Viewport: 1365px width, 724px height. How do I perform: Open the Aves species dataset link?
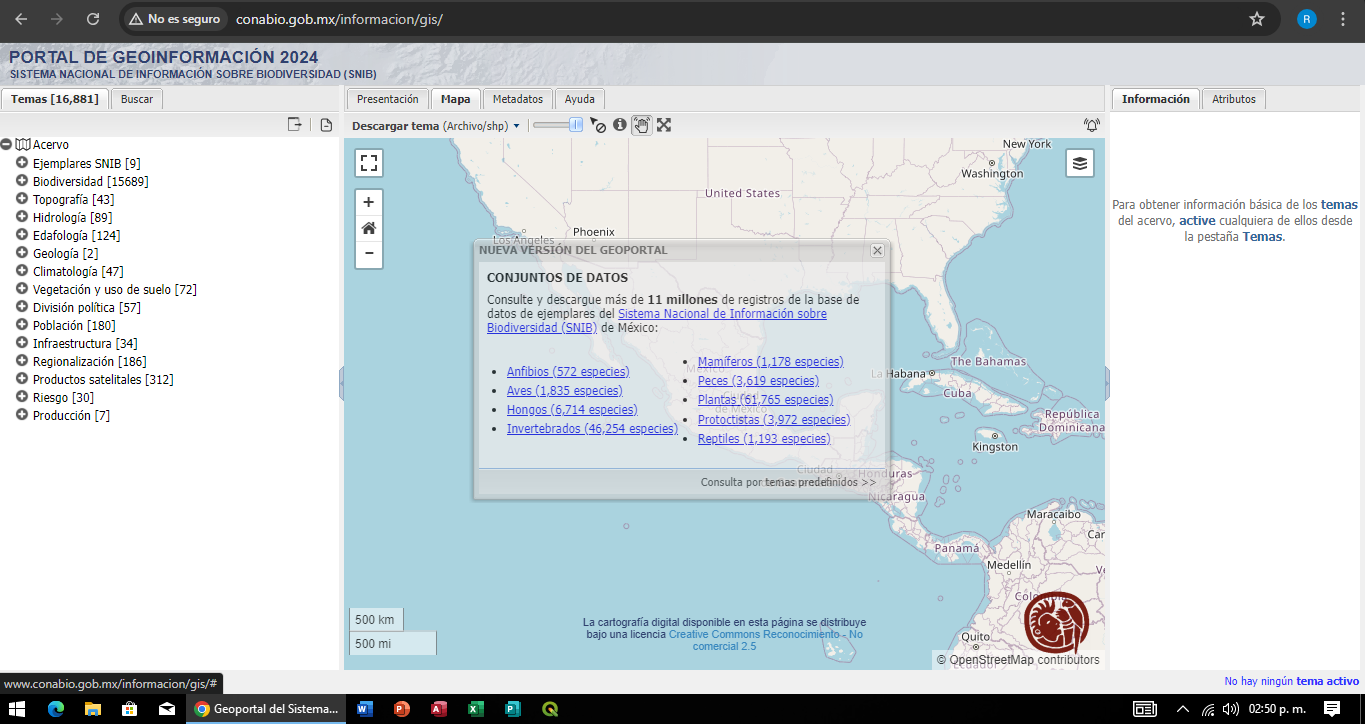click(563, 390)
